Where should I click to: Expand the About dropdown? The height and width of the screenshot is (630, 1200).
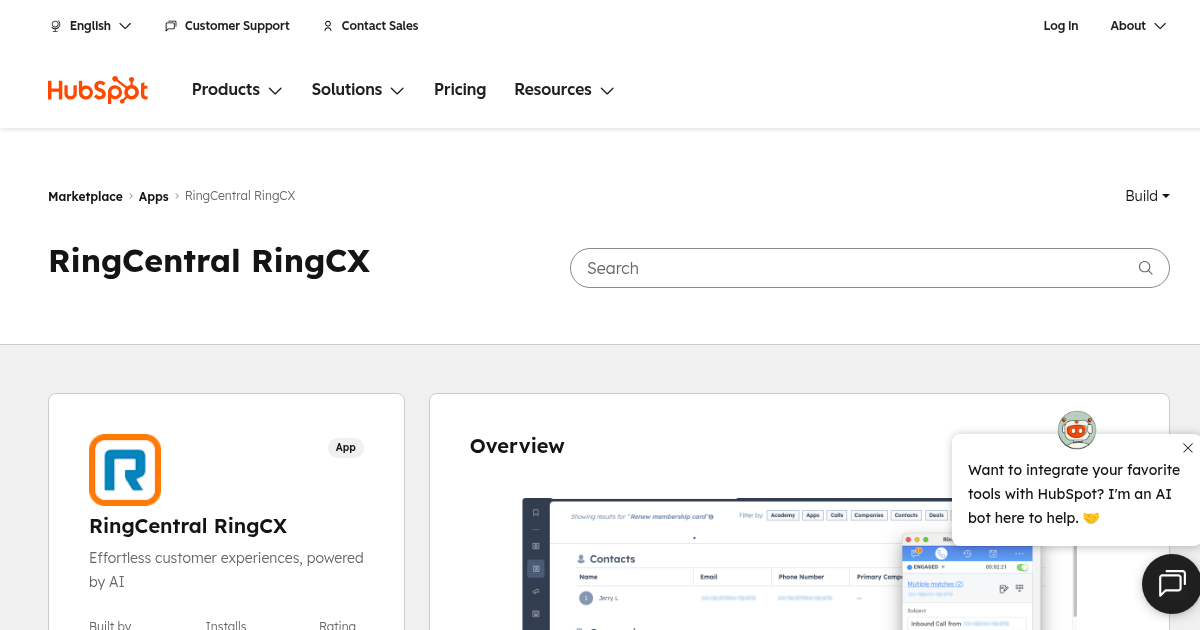[1138, 26]
